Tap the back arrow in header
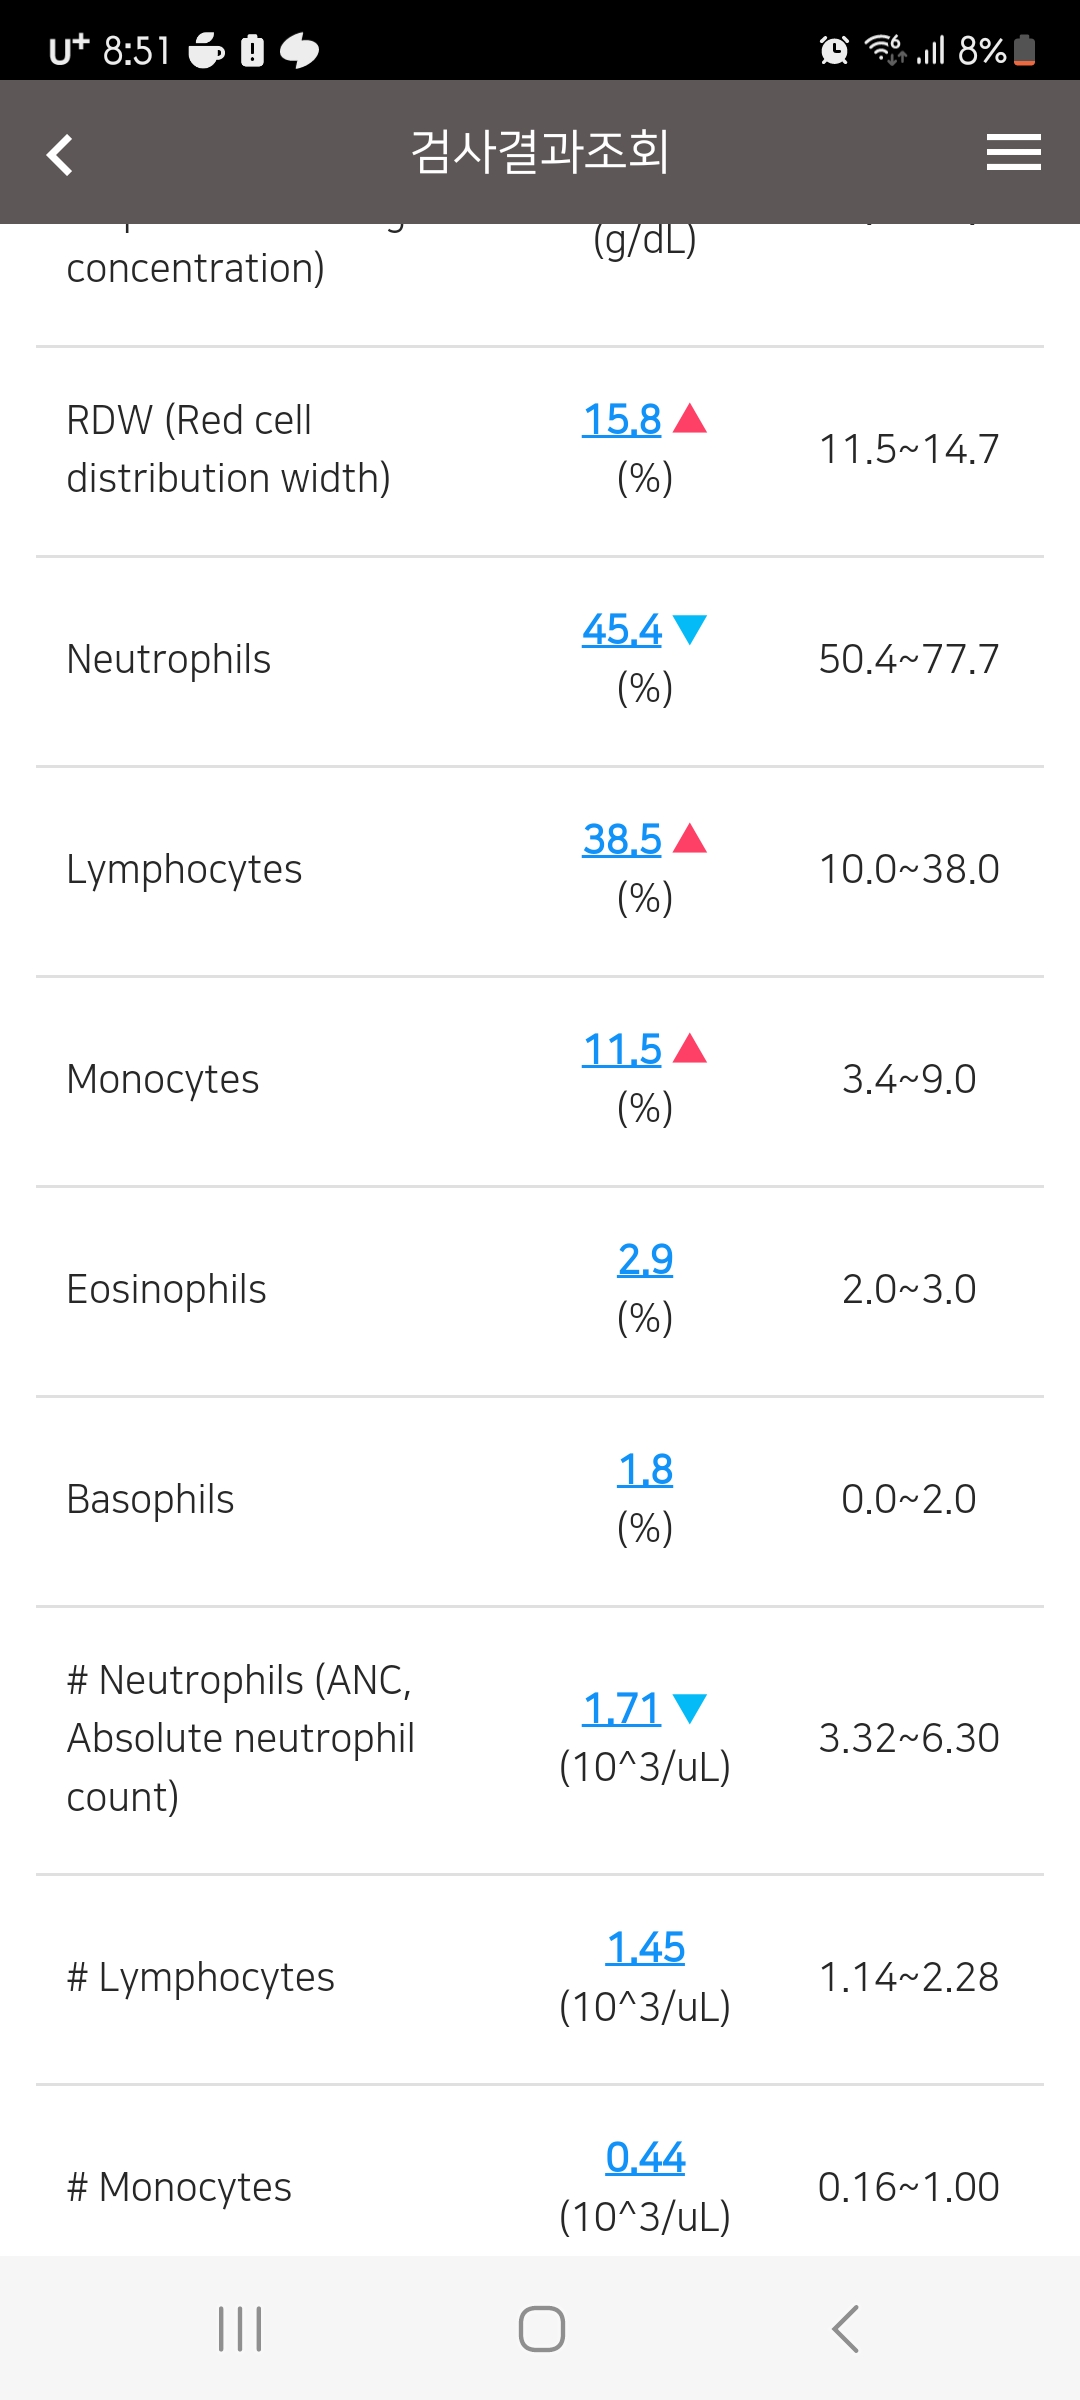Screen dimensions: 1080x2400 coord(60,154)
